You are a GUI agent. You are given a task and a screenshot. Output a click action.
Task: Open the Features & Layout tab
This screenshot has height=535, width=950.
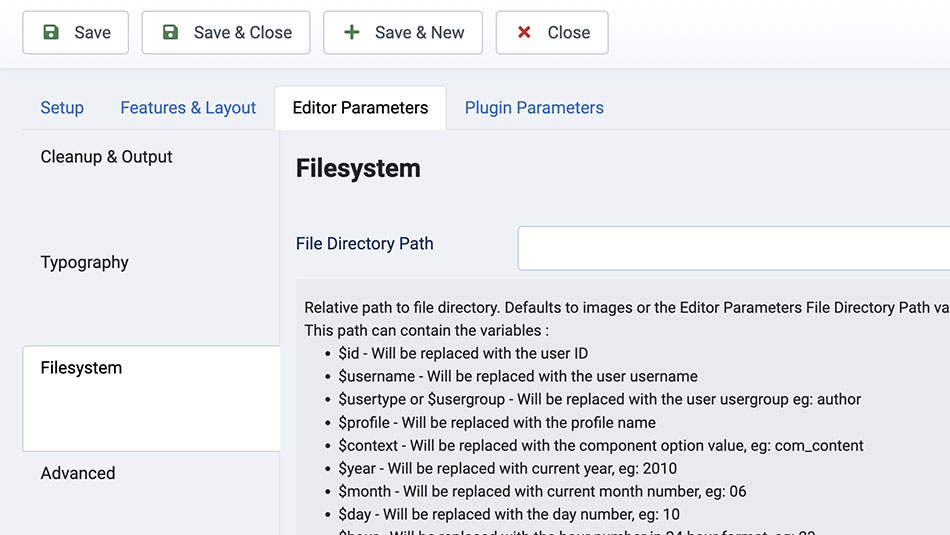coord(188,108)
